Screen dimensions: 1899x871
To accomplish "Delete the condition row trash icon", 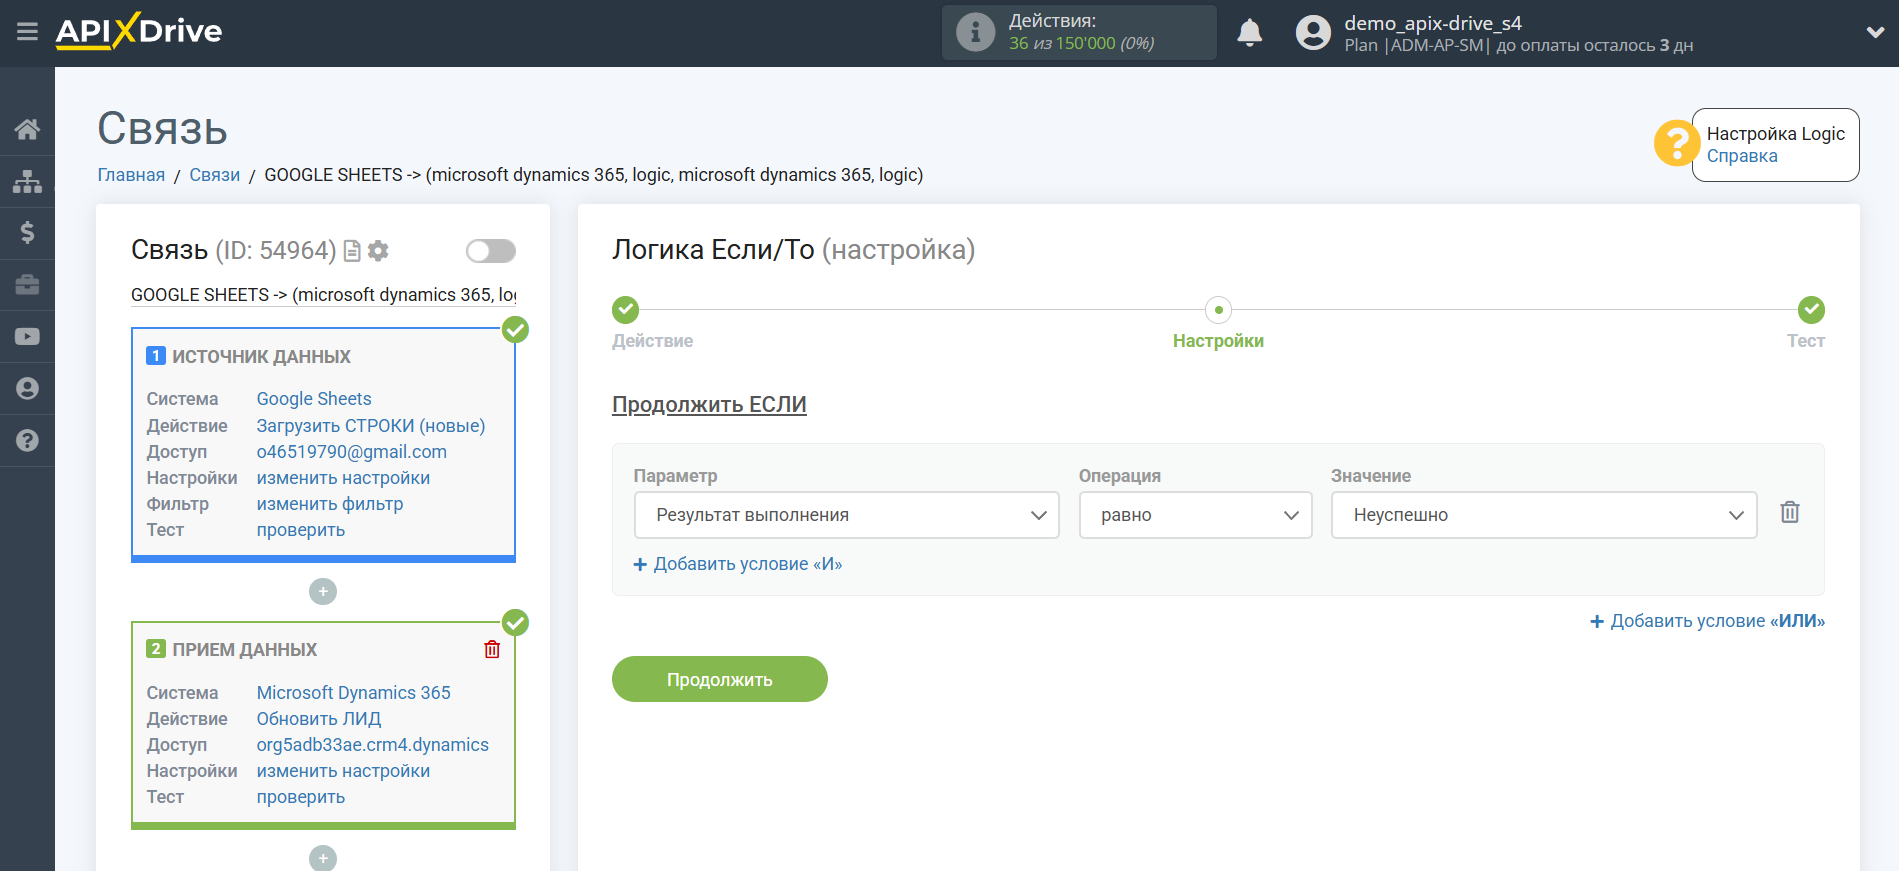I will (x=1790, y=513).
